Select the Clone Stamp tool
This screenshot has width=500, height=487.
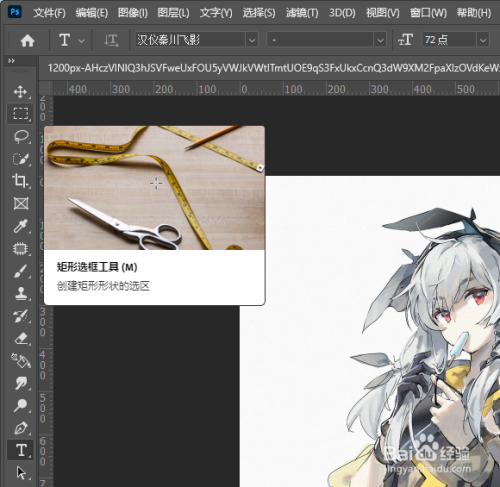coord(21,293)
